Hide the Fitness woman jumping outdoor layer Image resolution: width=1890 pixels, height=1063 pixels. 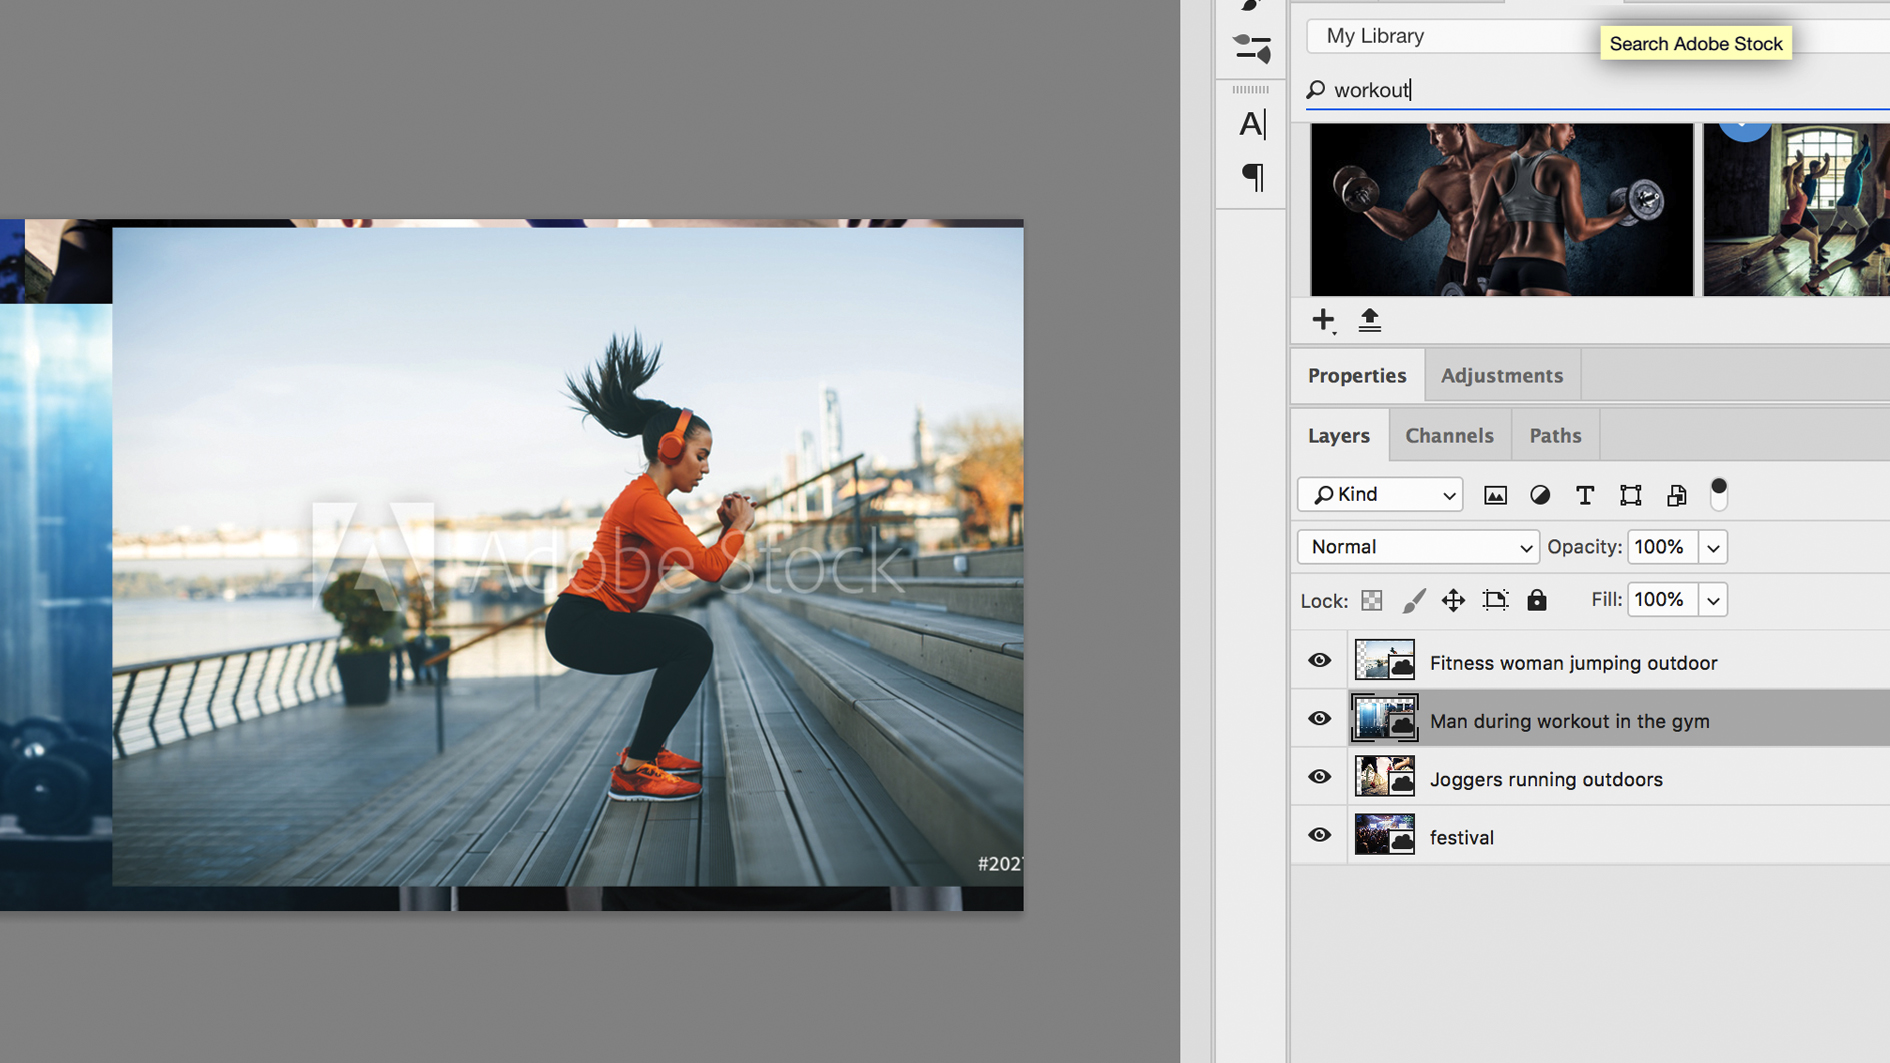click(x=1319, y=660)
